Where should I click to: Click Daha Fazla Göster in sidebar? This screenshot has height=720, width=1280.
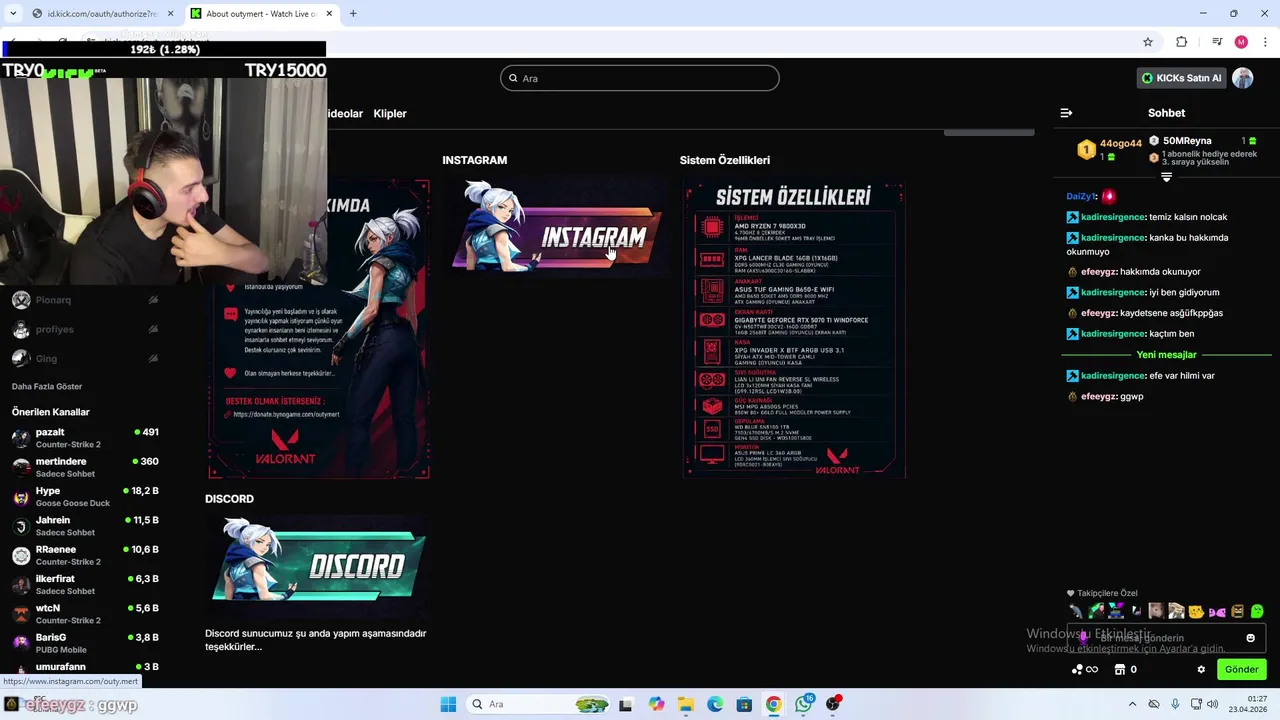pyautogui.click(x=47, y=387)
